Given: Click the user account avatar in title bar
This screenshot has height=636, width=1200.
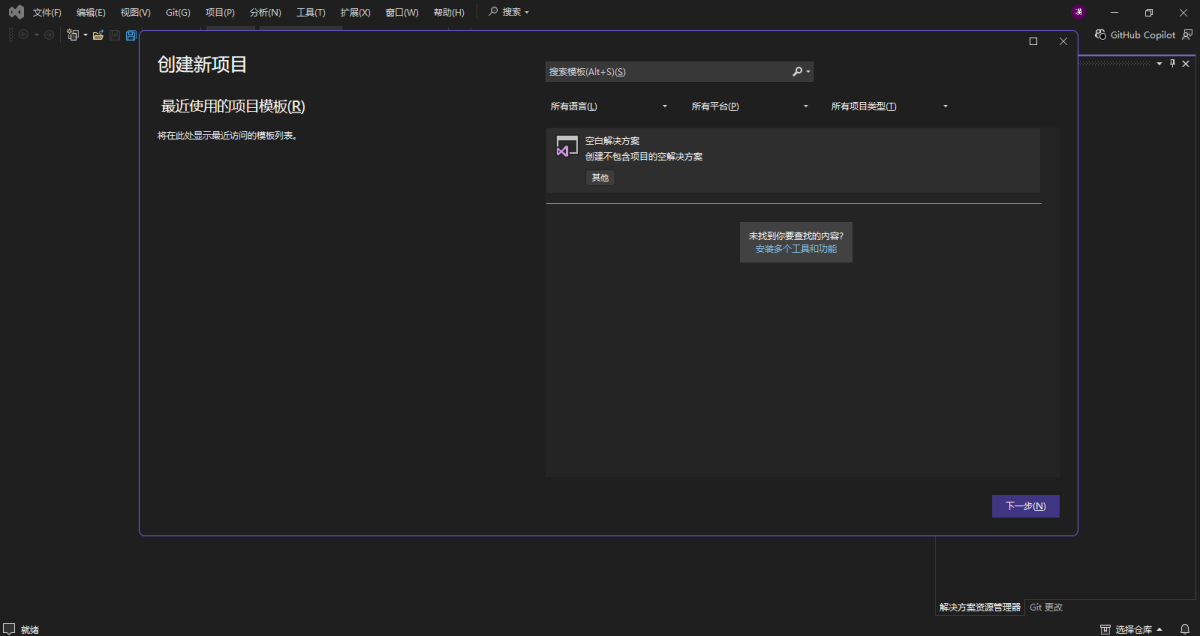Looking at the screenshot, I should click(1077, 11).
